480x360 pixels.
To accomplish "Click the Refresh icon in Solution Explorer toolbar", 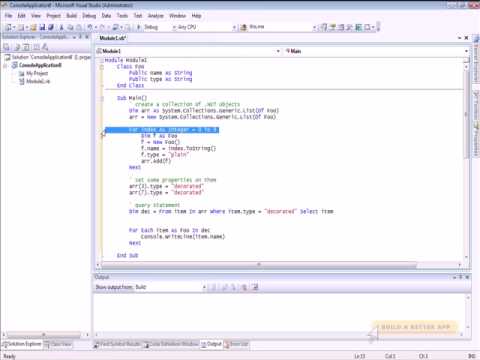I will (x=26, y=47).
